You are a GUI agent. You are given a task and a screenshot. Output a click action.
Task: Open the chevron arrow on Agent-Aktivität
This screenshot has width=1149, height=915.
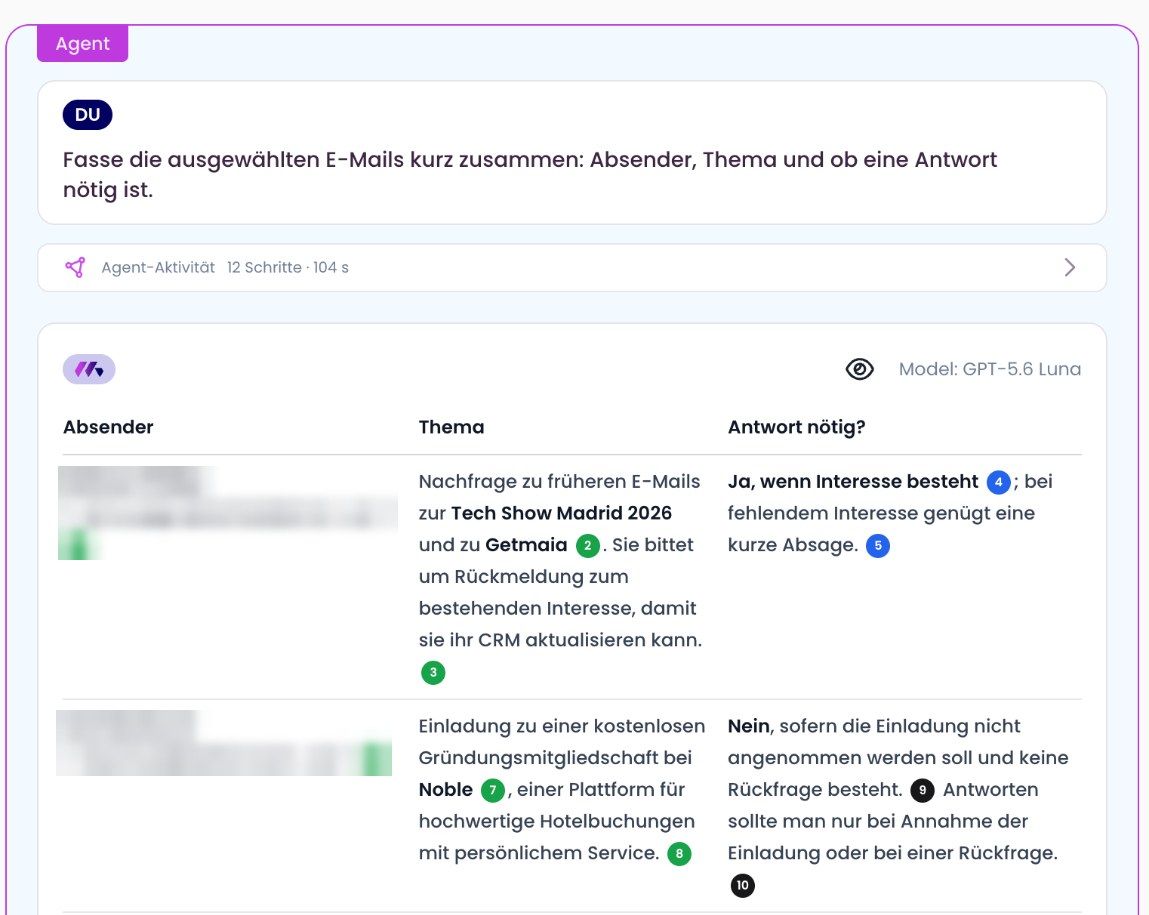coord(1069,267)
